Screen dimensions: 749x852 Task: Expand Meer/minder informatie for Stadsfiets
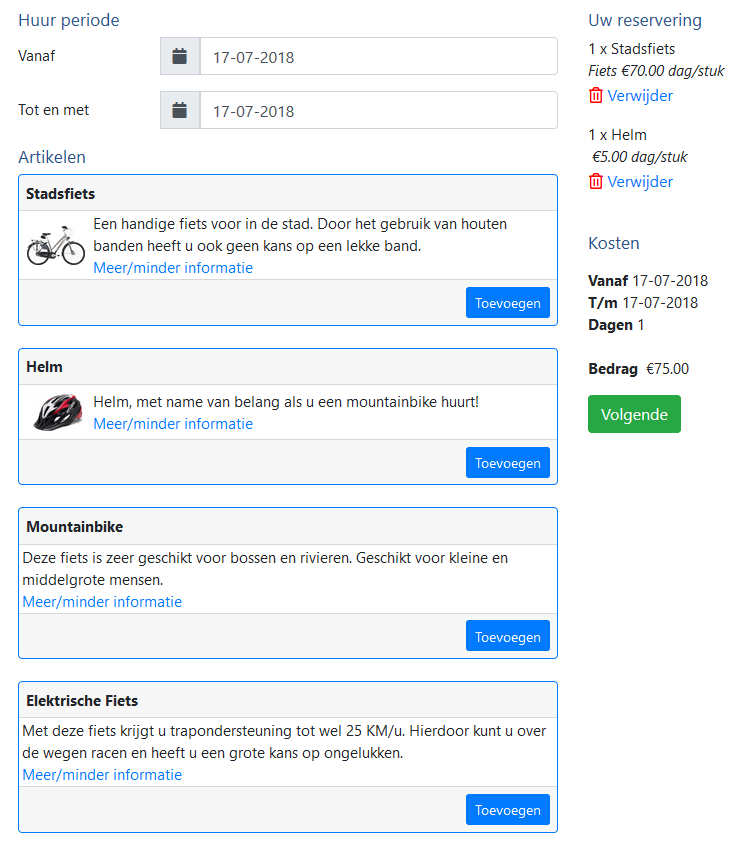pos(173,268)
